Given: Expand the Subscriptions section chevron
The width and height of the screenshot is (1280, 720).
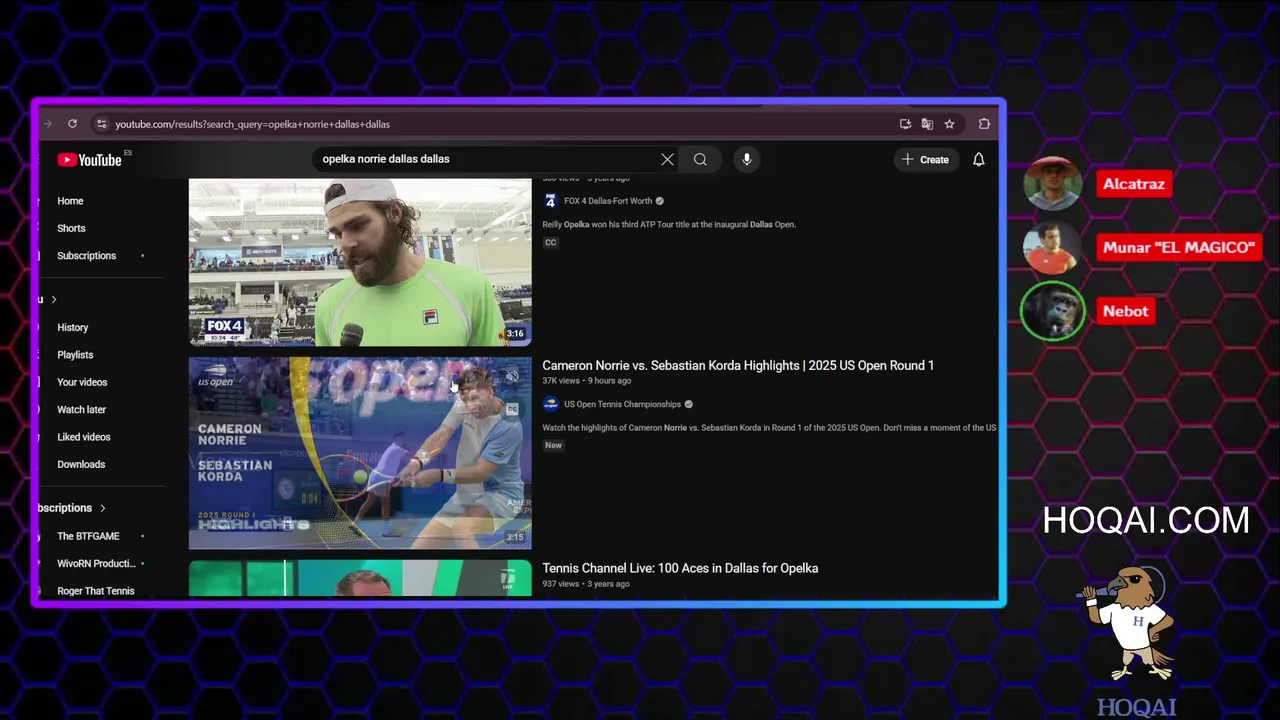Looking at the screenshot, I should click(x=102, y=508).
